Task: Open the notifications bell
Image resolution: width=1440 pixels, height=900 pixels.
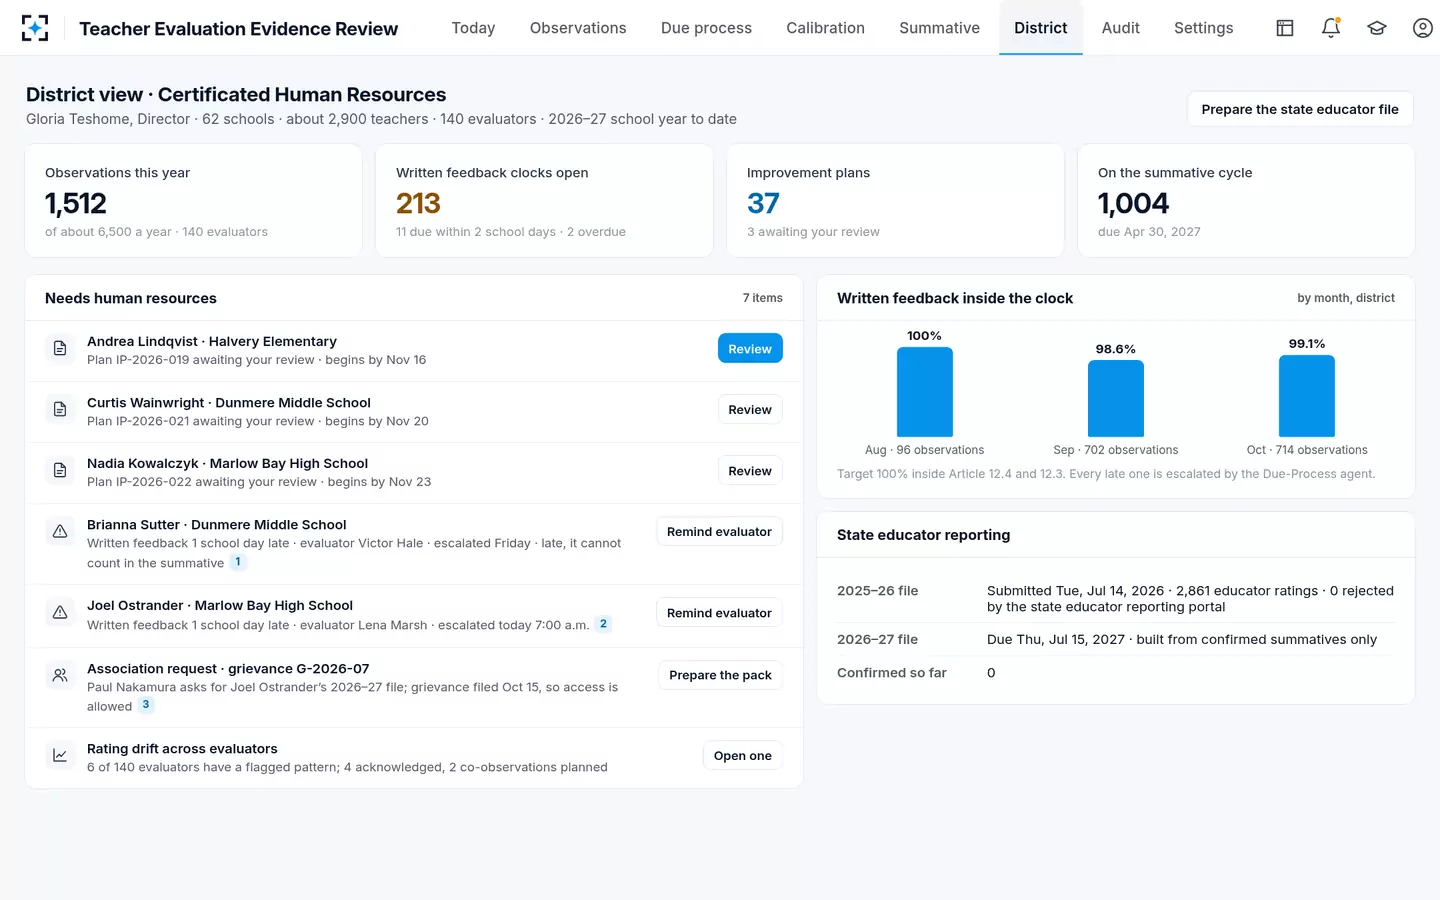Action: pyautogui.click(x=1331, y=28)
